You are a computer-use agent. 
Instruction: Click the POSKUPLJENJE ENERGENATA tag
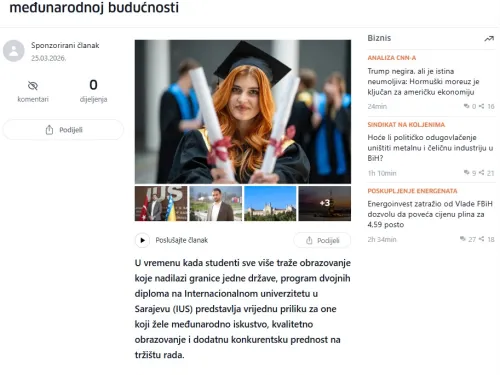click(412, 191)
